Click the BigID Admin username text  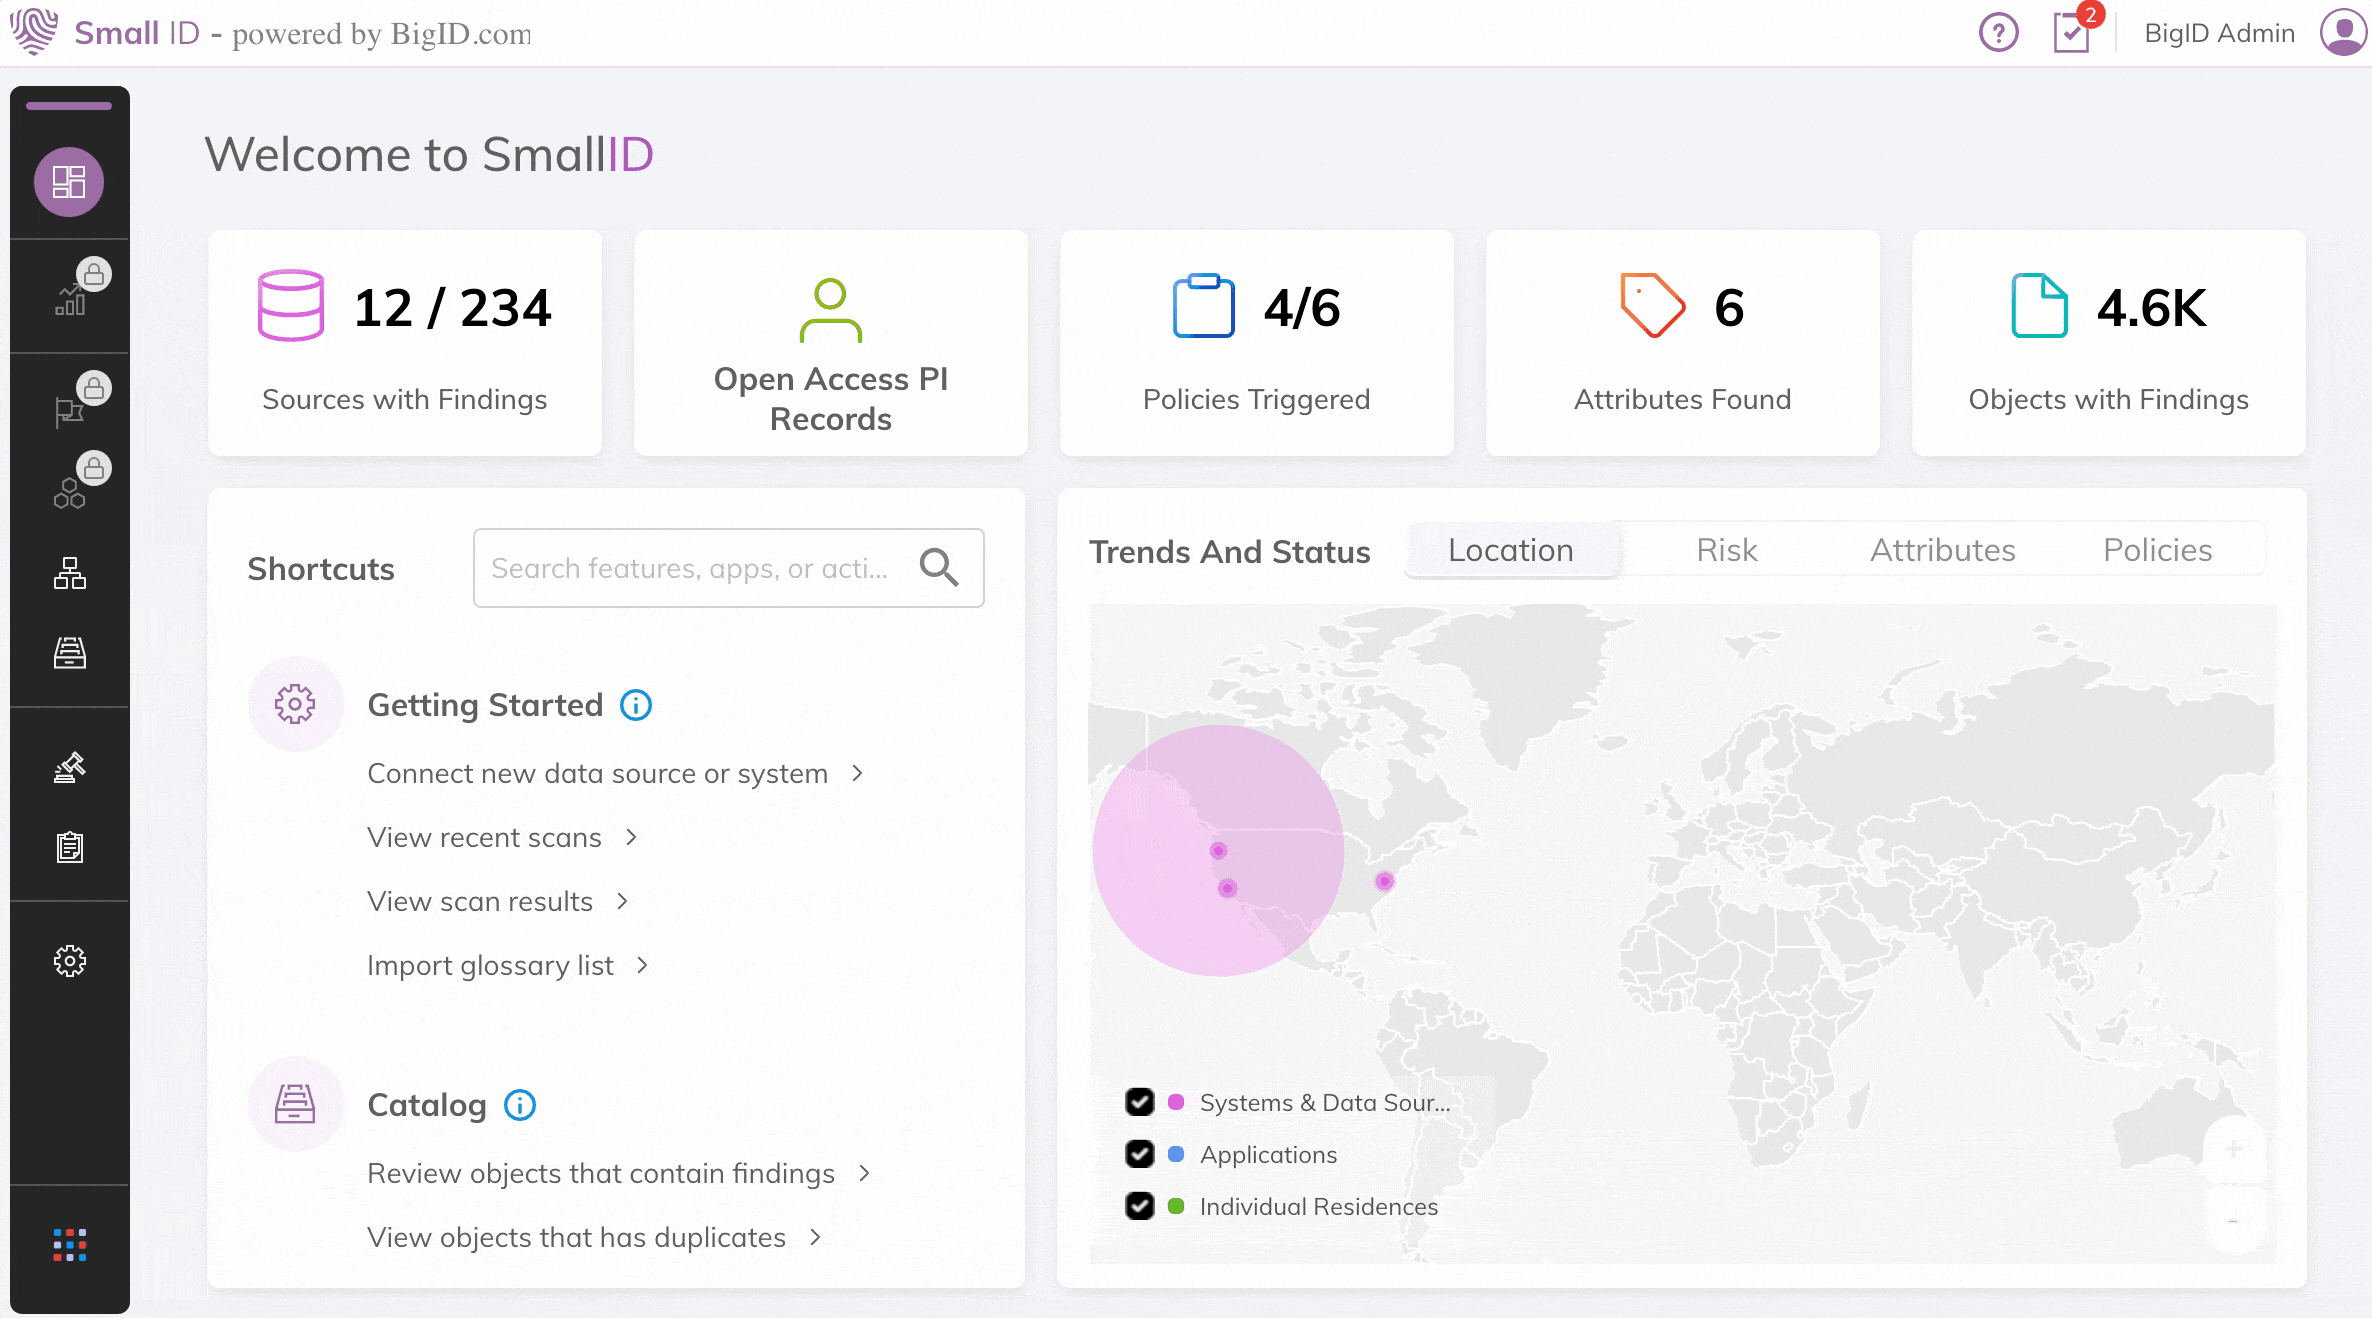click(x=2220, y=33)
